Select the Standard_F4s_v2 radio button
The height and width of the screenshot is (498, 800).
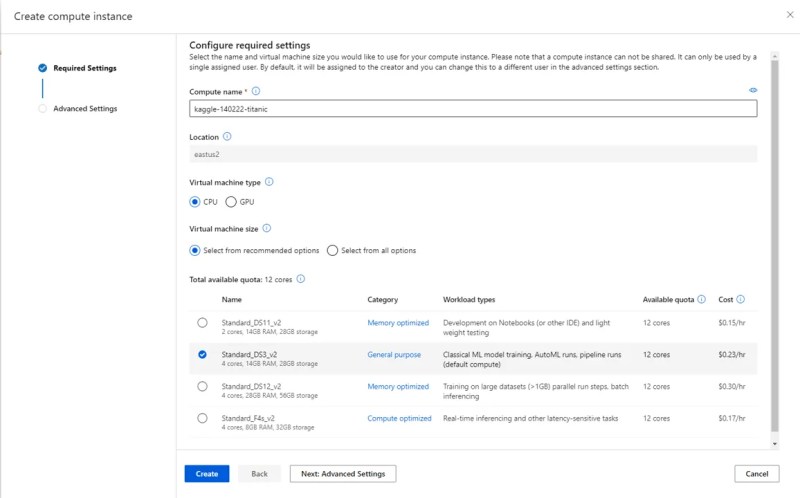click(203, 418)
